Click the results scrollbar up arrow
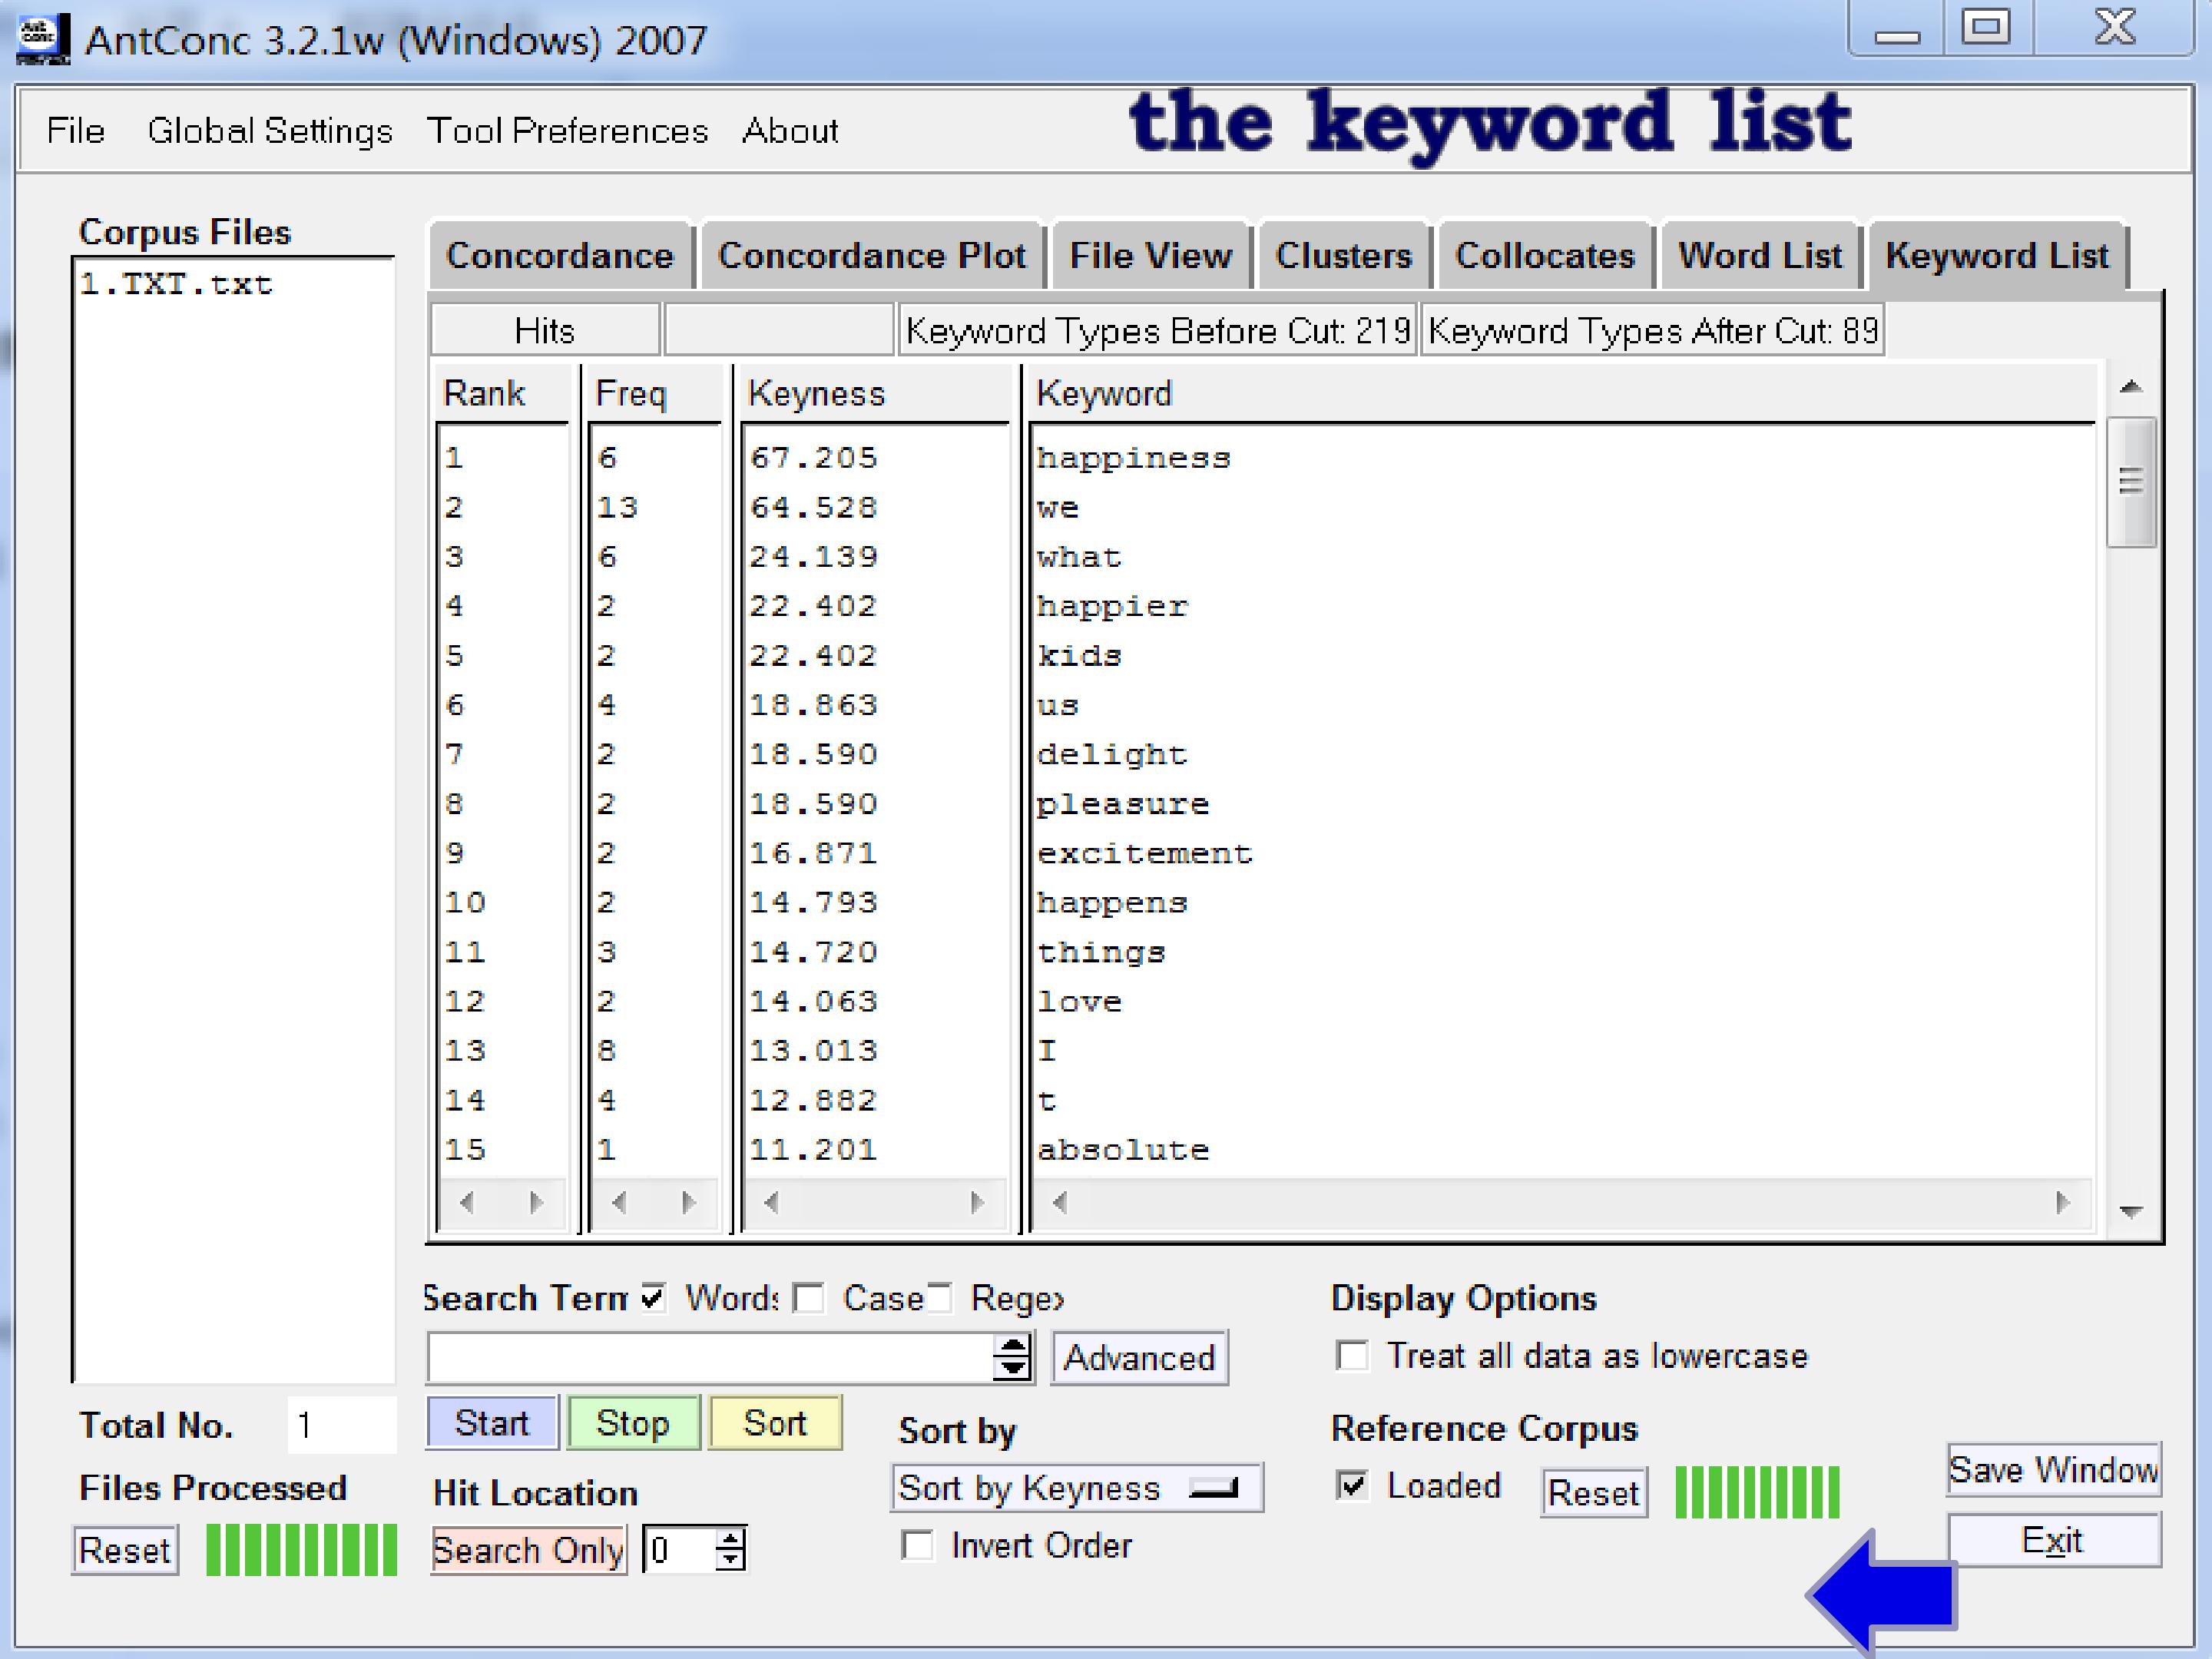2212x1659 pixels. pos(2130,387)
